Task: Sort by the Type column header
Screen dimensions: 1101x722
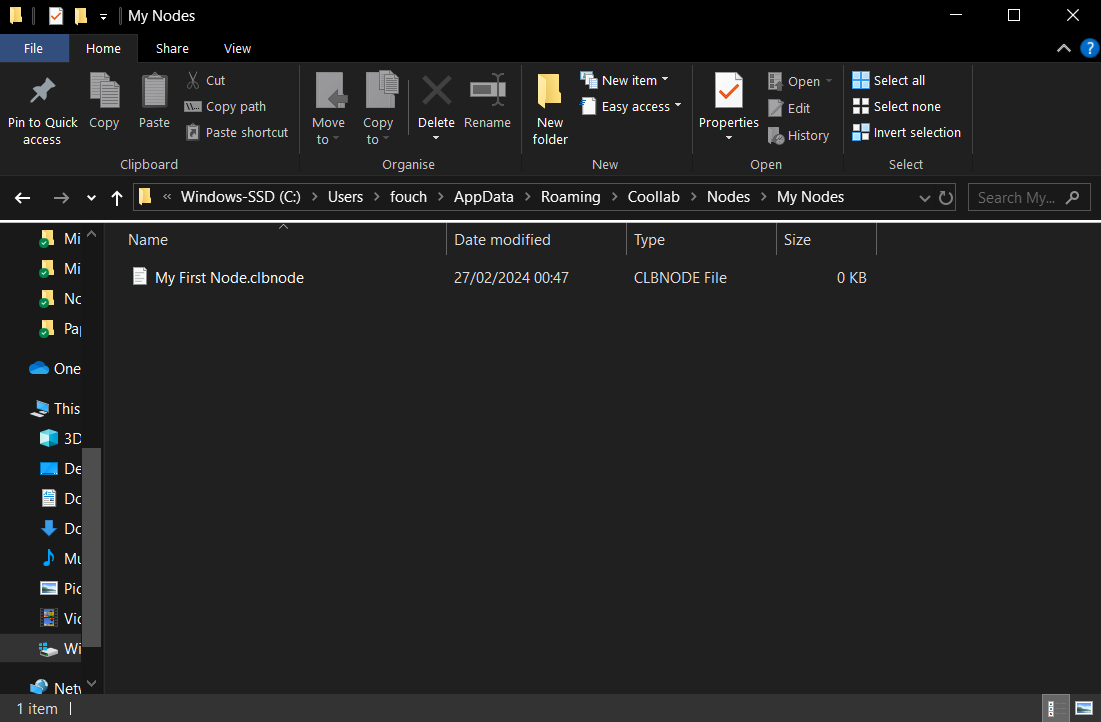Action: 701,239
